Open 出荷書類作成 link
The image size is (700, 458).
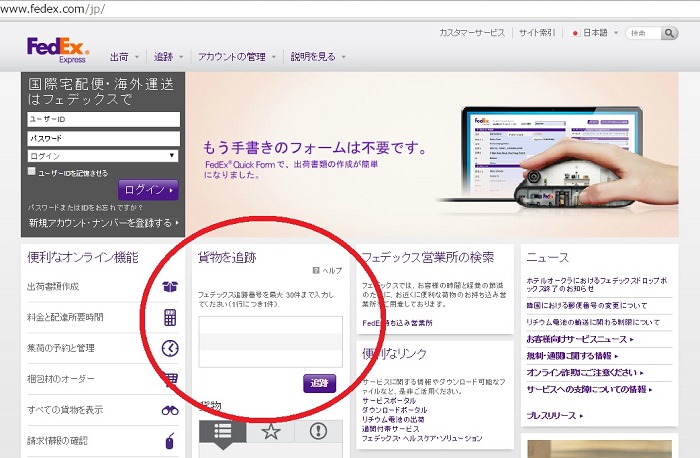pyautogui.click(x=53, y=287)
